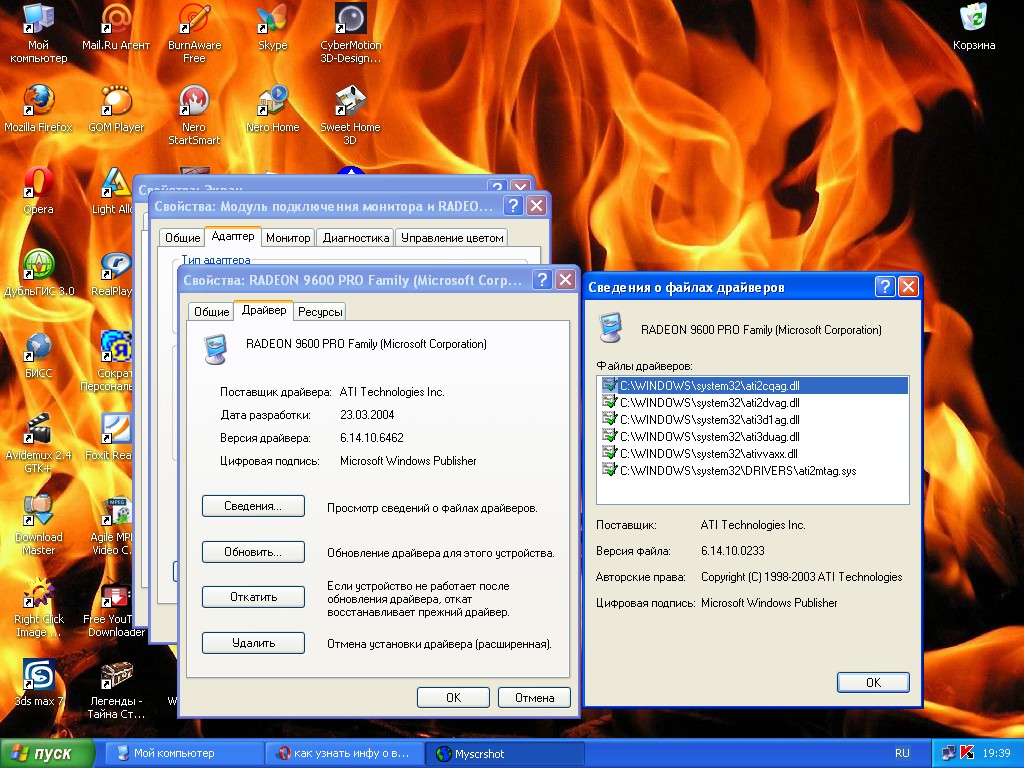Click the help button in RADEON 9600 PRO properties
1024x768 pixels.
[542, 280]
